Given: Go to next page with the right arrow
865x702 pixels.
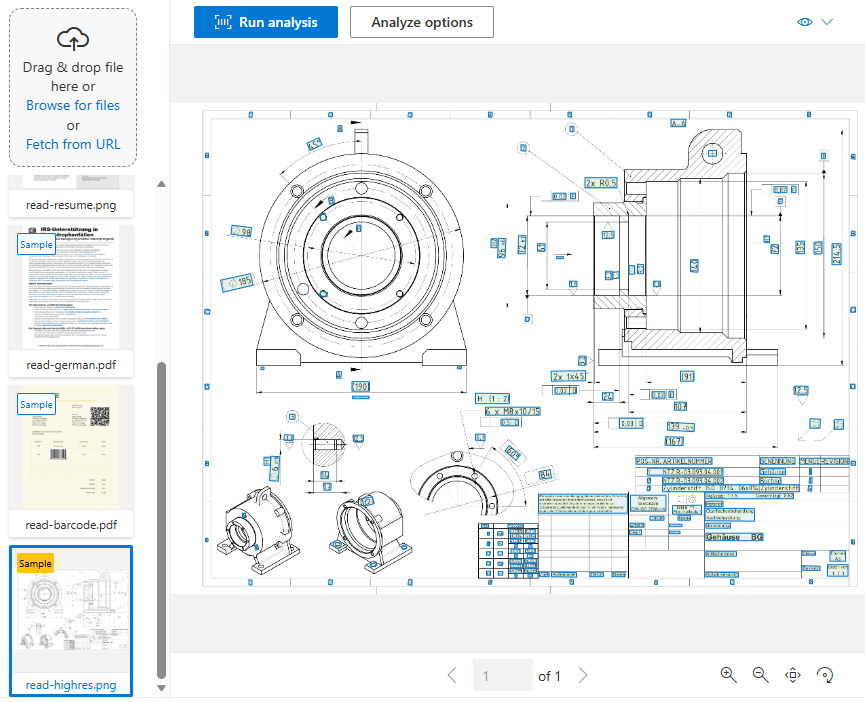Looking at the screenshot, I should 583,675.
